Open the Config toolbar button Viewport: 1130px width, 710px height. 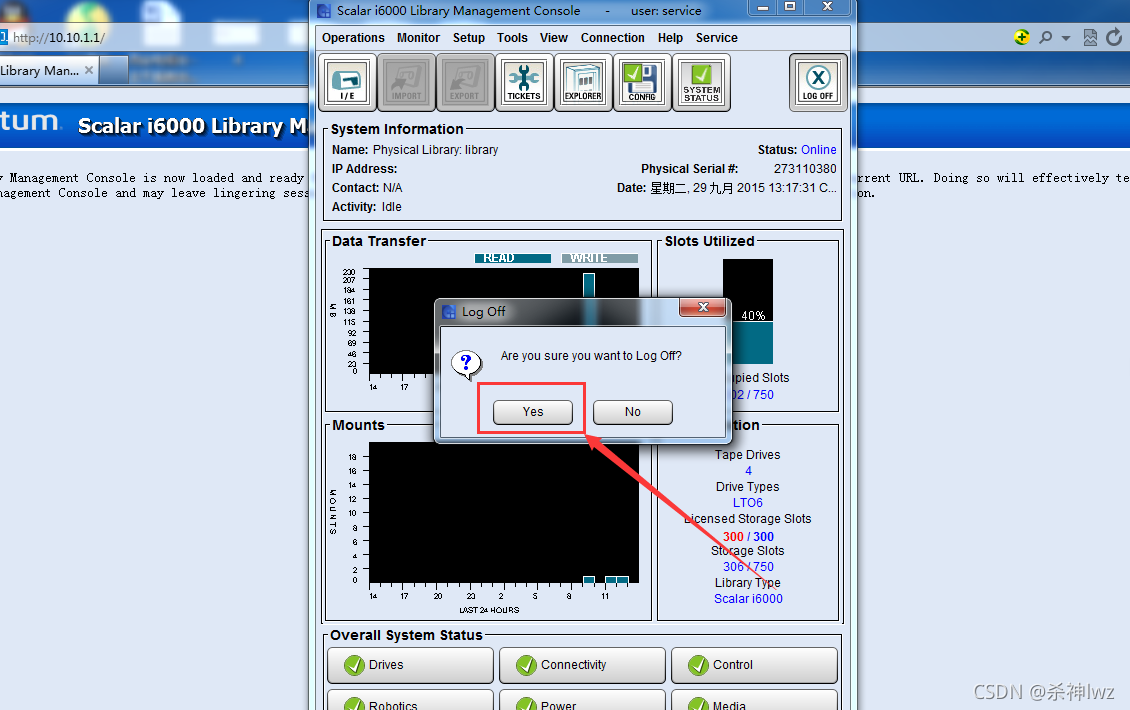(642, 83)
